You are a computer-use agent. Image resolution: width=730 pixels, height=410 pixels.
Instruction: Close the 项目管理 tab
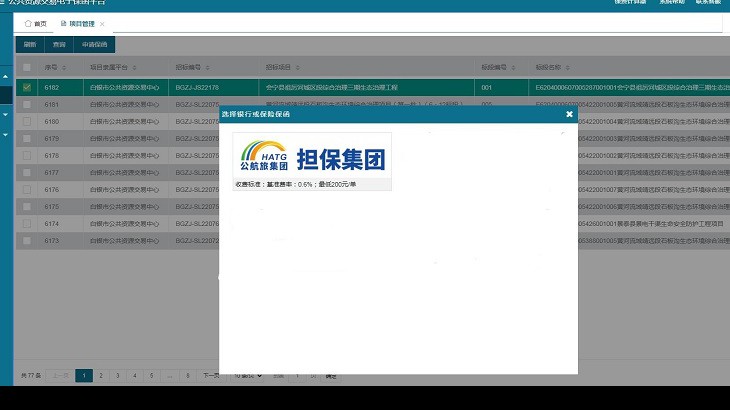102,24
